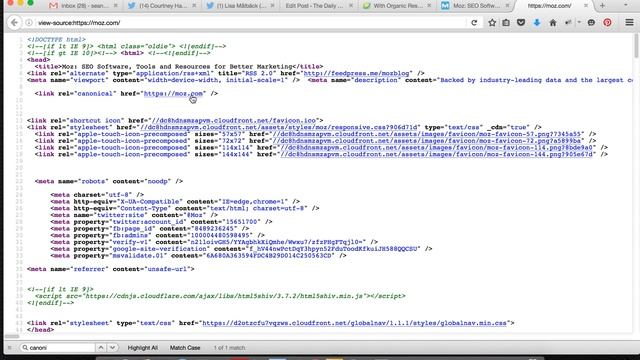Click the find bar search field

pos(57,348)
